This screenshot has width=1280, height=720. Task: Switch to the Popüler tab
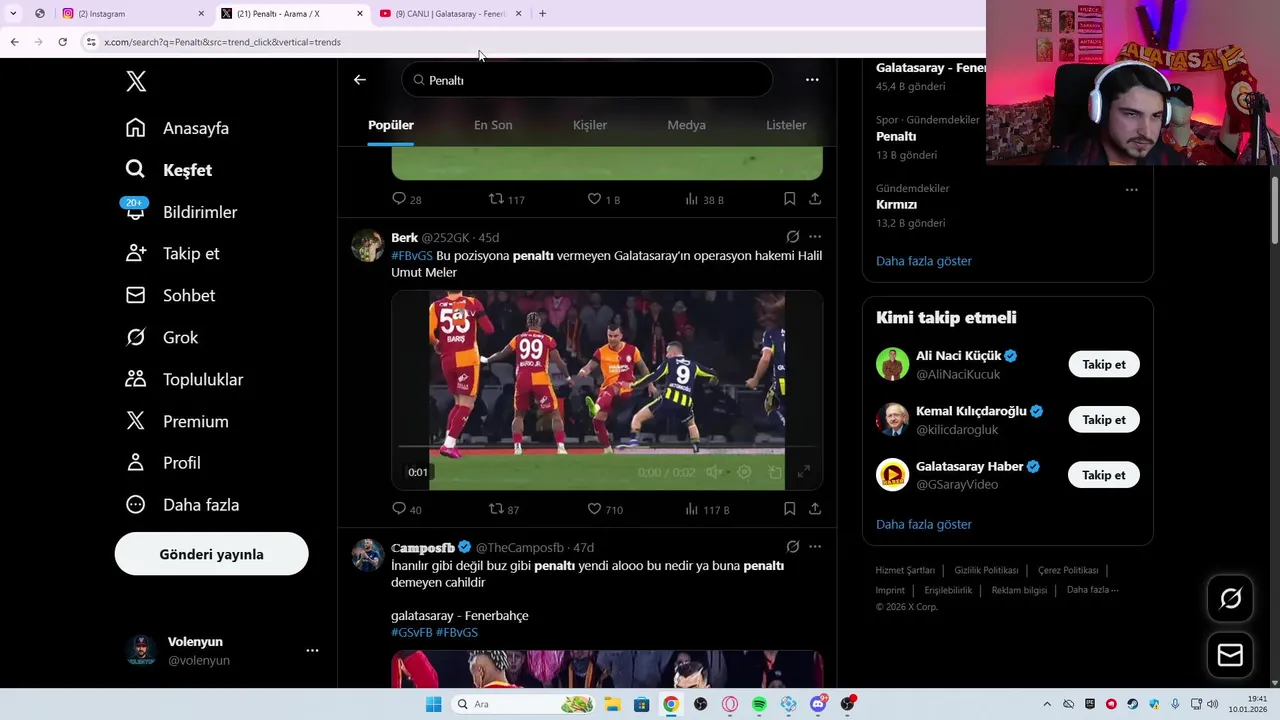(391, 125)
